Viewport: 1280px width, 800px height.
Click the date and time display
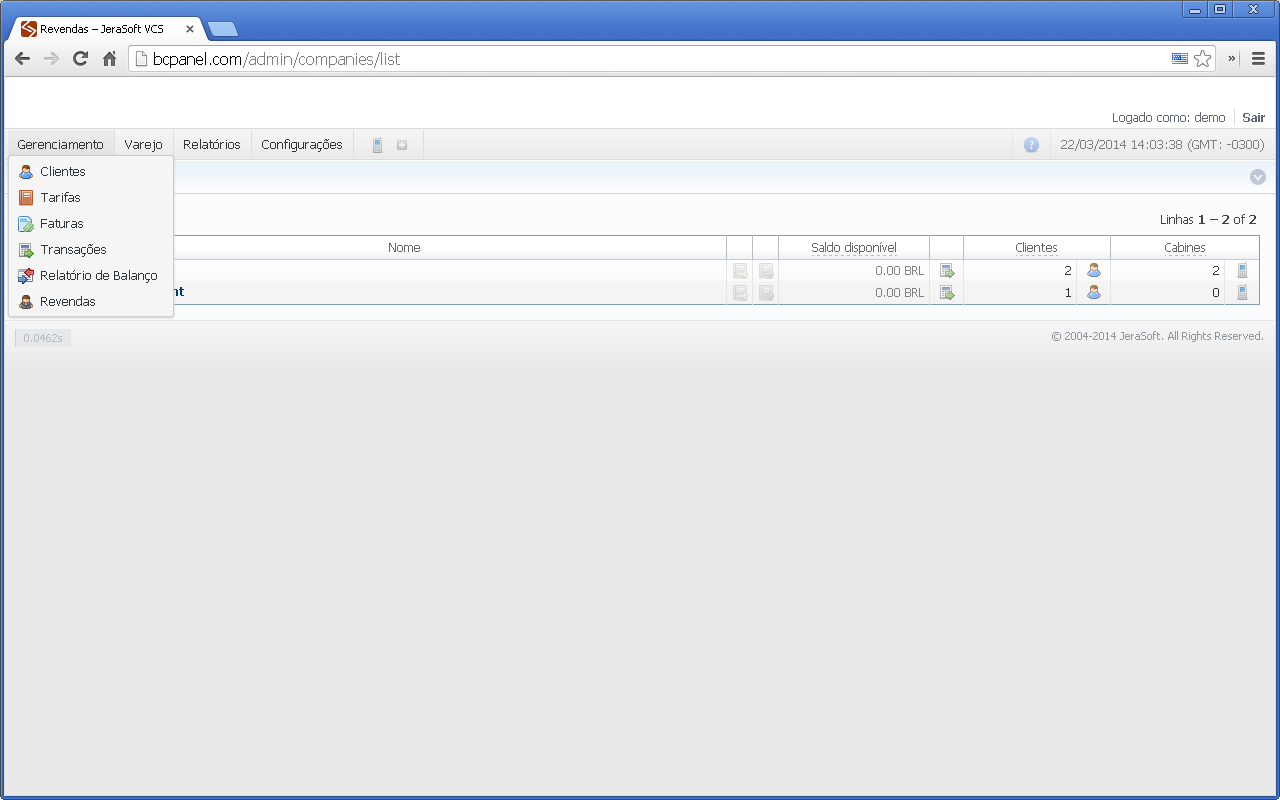[x=1162, y=145]
